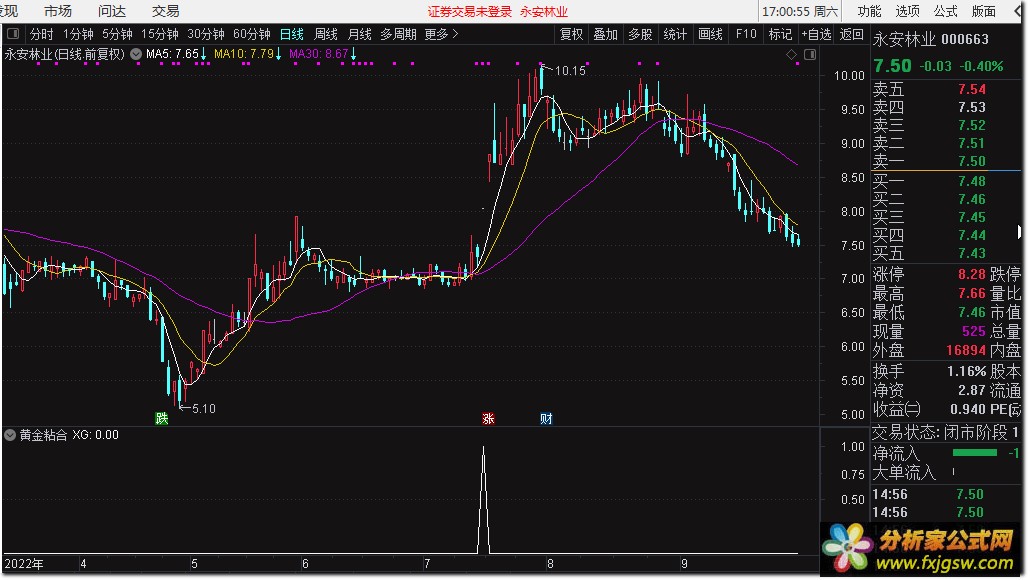Add stock with +自选 button
This screenshot has height=580, width=1030.
817,34
